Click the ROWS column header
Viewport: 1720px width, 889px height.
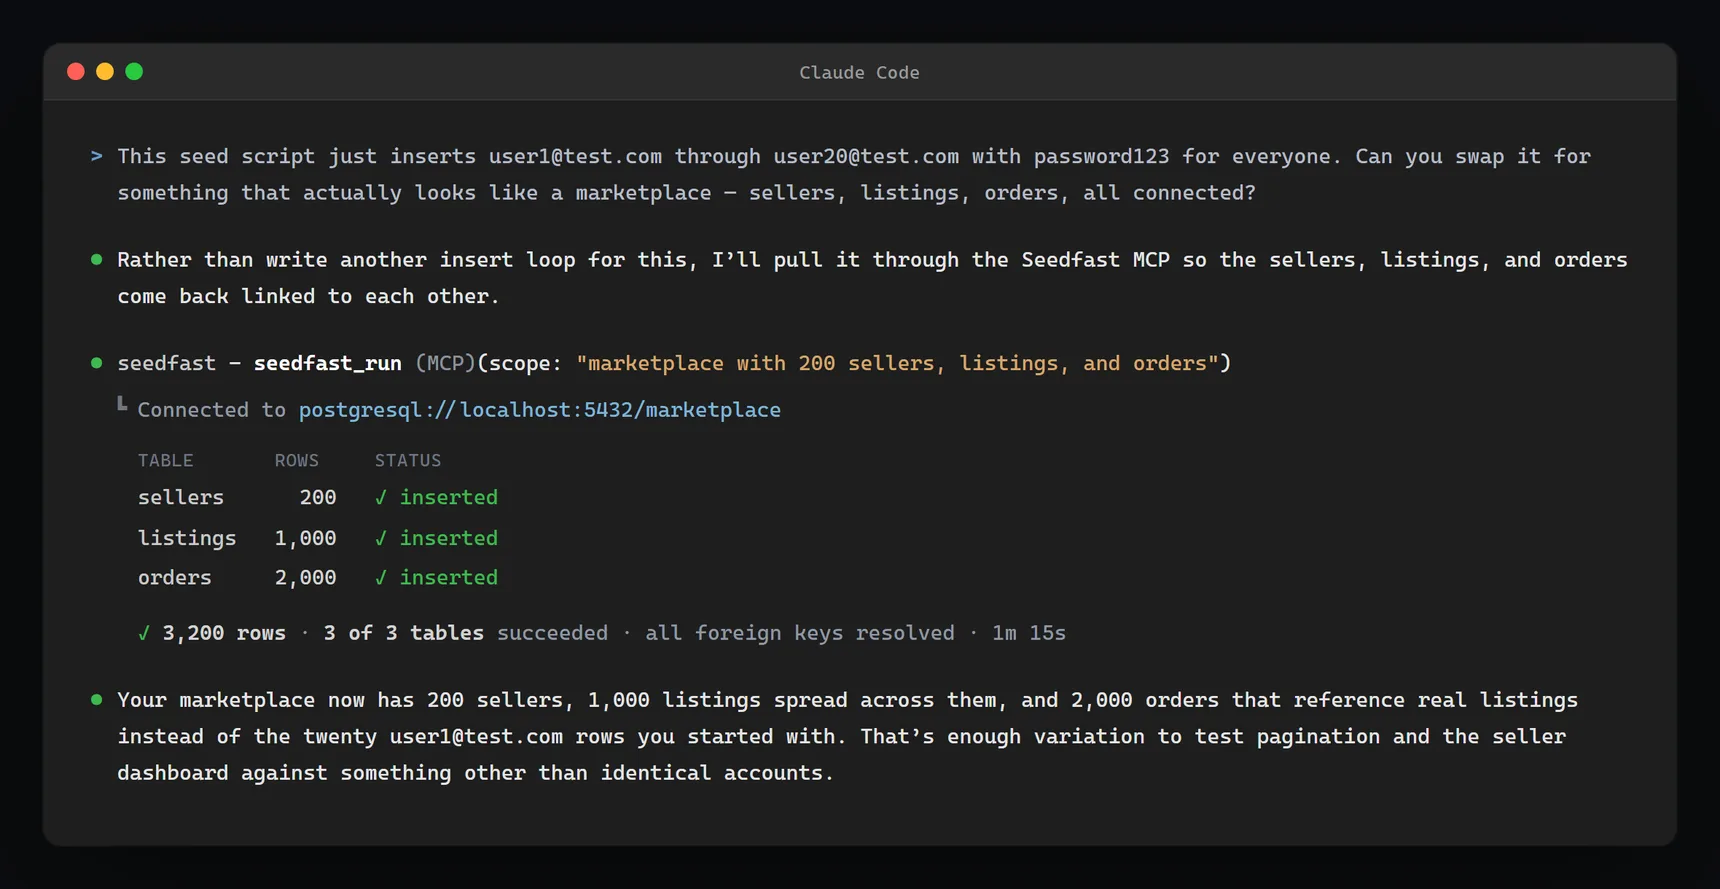(x=297, y=460)
